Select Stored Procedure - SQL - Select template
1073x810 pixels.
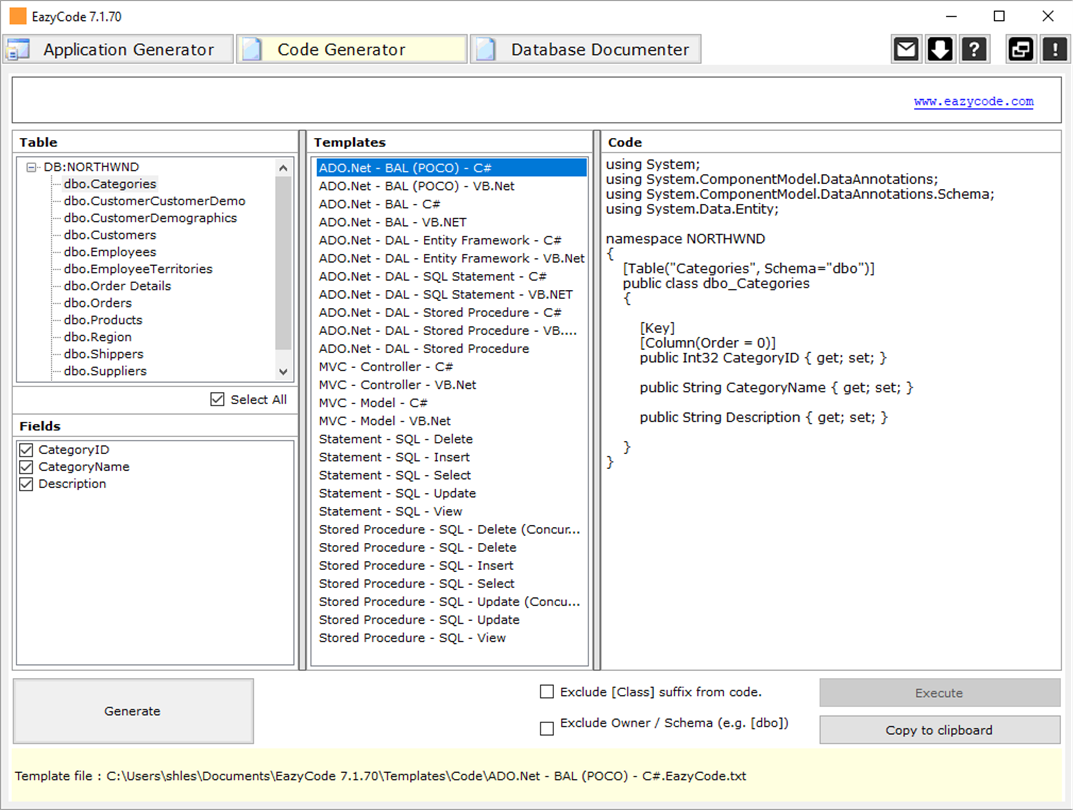pyautogui.click(x=452, y=584)
